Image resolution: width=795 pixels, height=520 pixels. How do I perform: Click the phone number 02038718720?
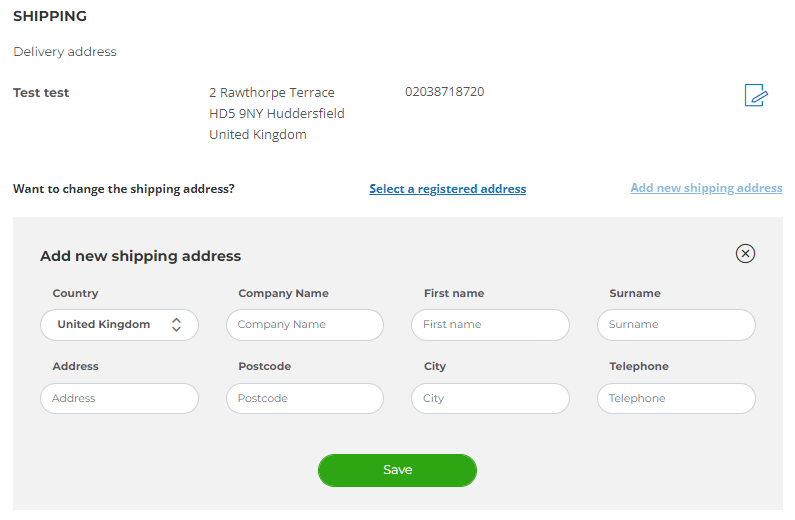[445, 92]
